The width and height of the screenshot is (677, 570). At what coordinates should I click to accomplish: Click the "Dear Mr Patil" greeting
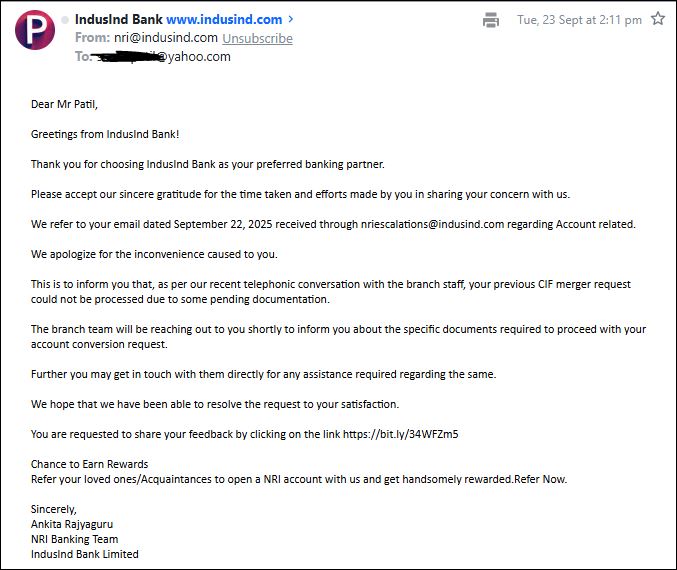65,104
